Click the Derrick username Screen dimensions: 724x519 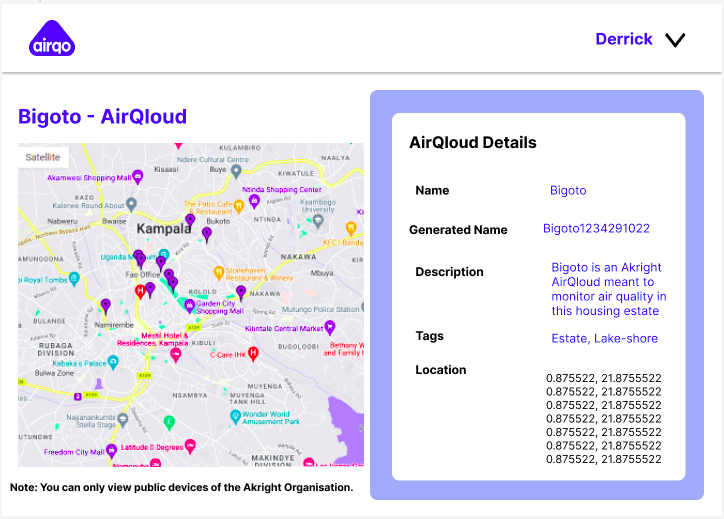[x=624, y=39]
